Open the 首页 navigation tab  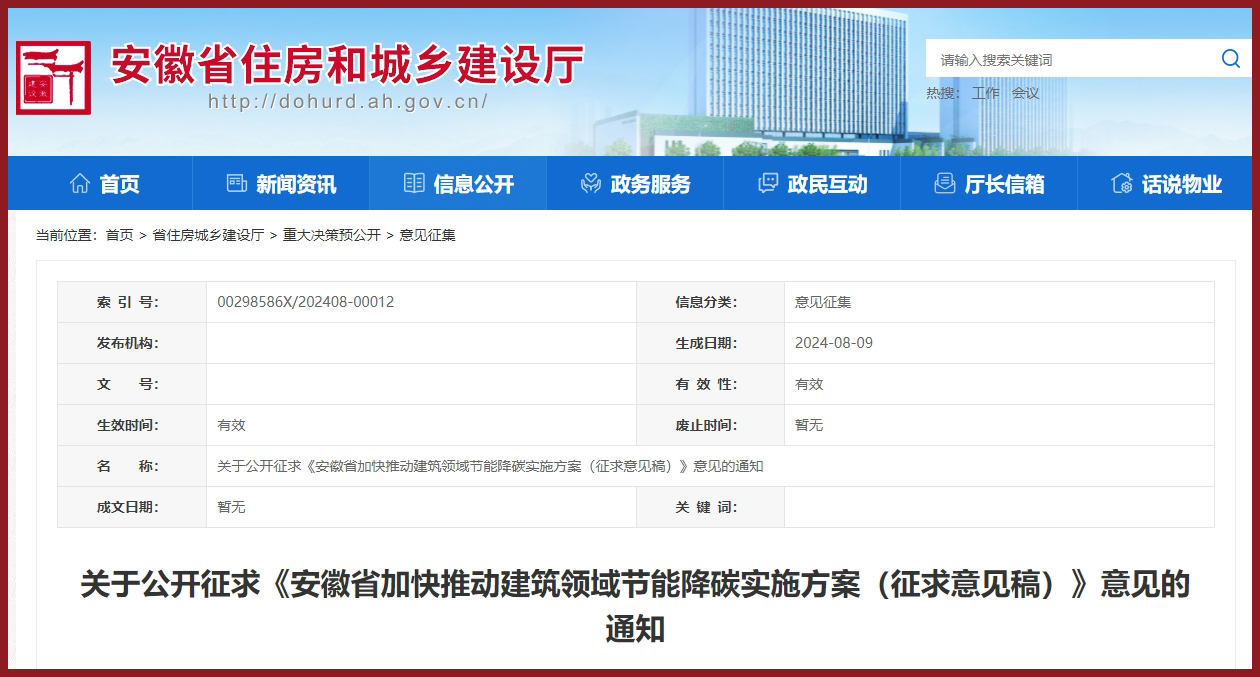click(104, 184)
